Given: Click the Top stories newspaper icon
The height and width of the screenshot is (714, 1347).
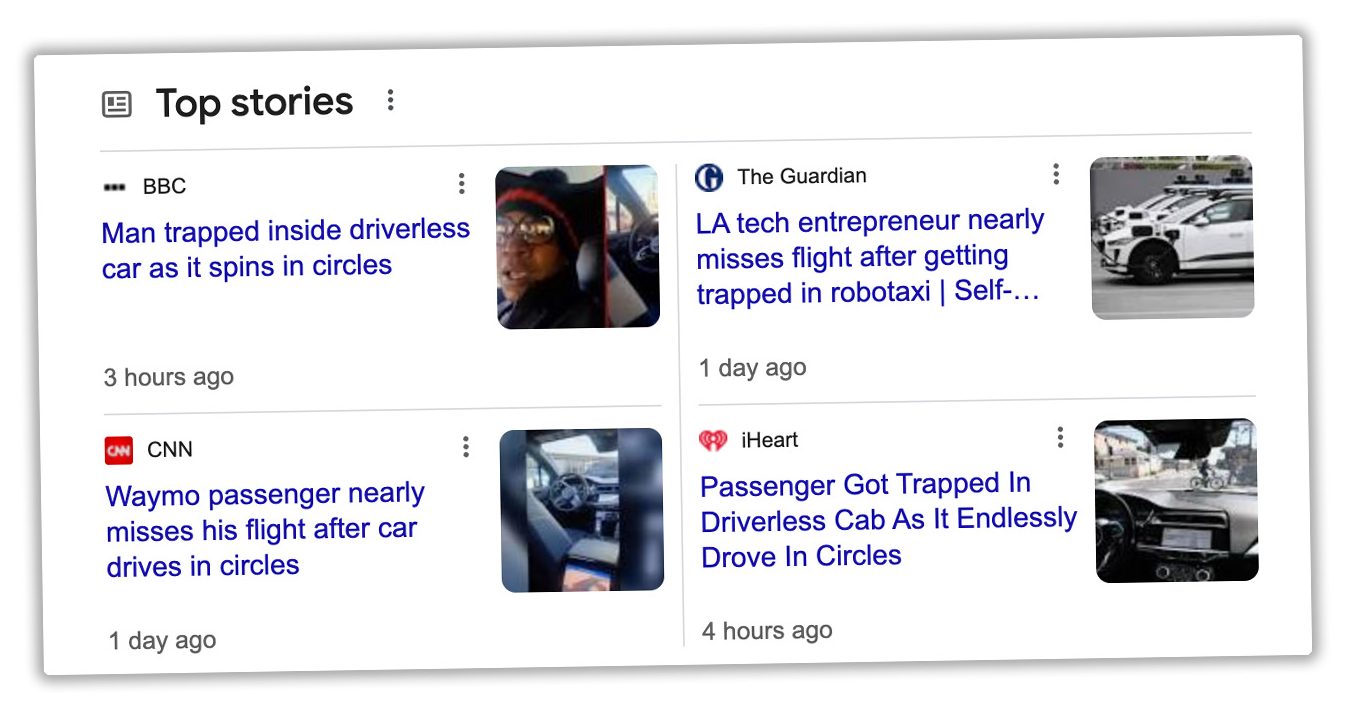Looking at the screenshot, I should (x=117, y=104).
